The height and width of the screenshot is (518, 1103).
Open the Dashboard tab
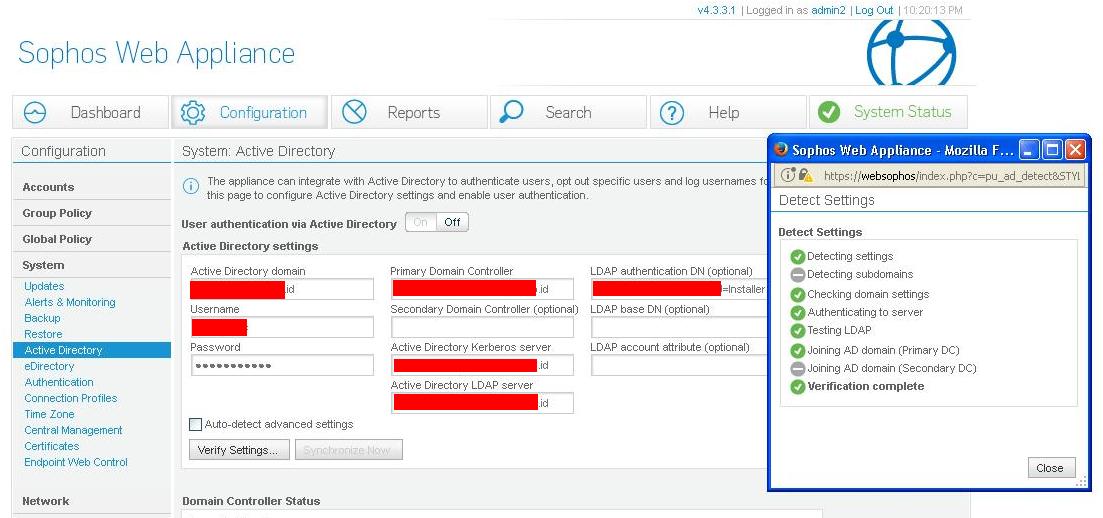91,112
